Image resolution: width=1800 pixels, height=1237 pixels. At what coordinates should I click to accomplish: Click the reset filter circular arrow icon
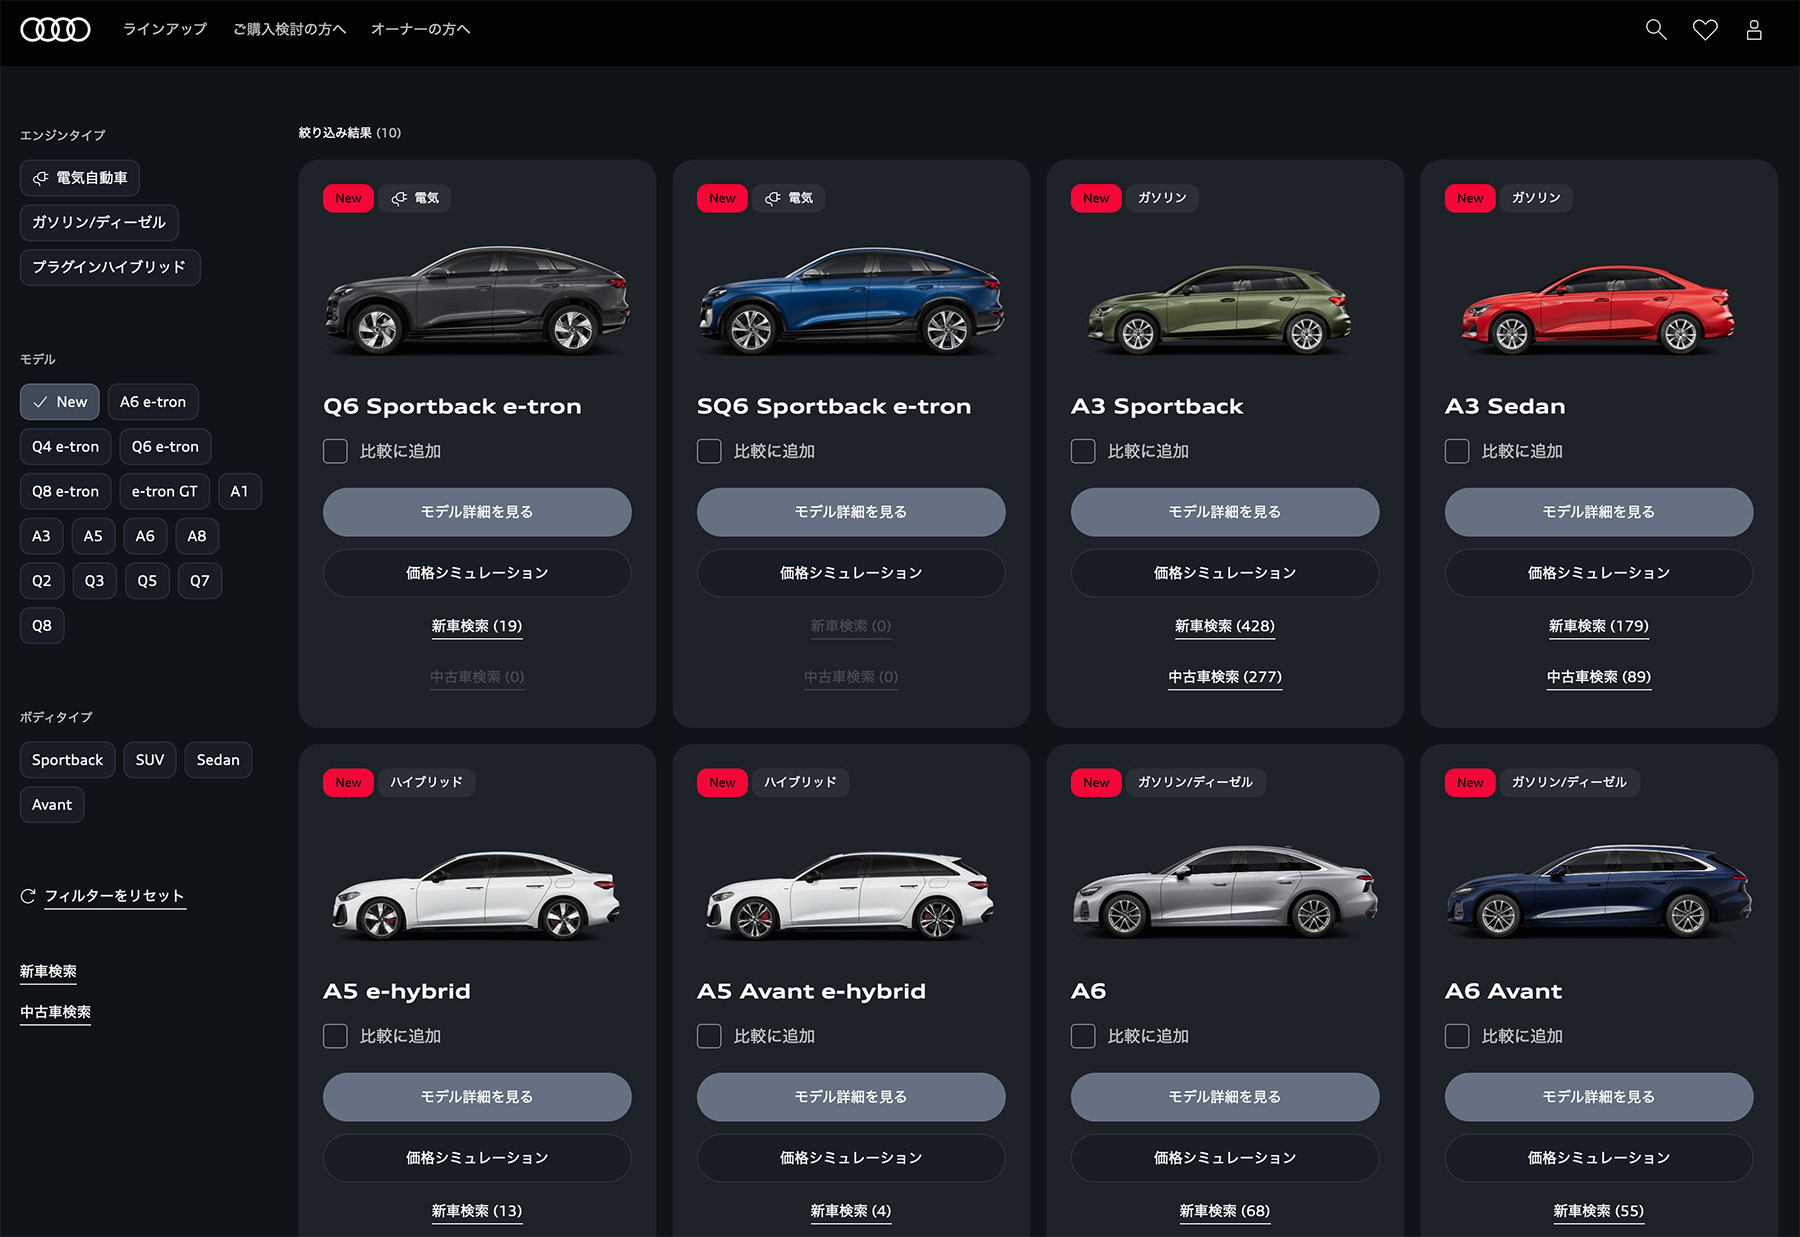tap(28, 896)
